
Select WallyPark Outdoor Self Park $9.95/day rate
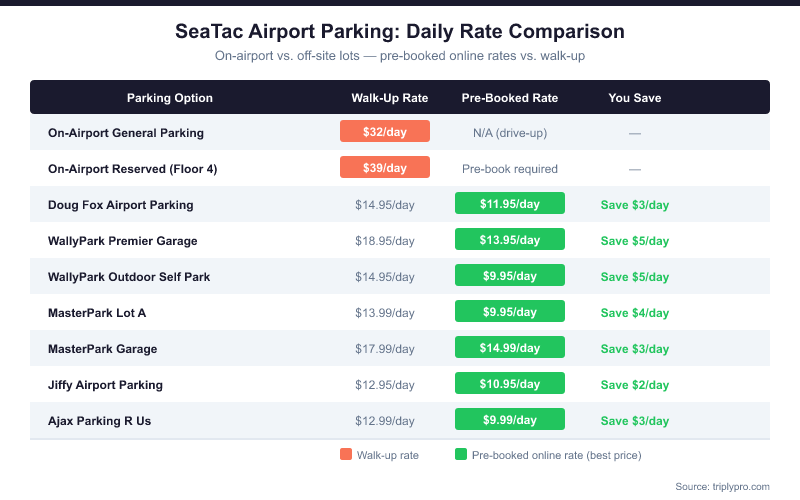510,276
